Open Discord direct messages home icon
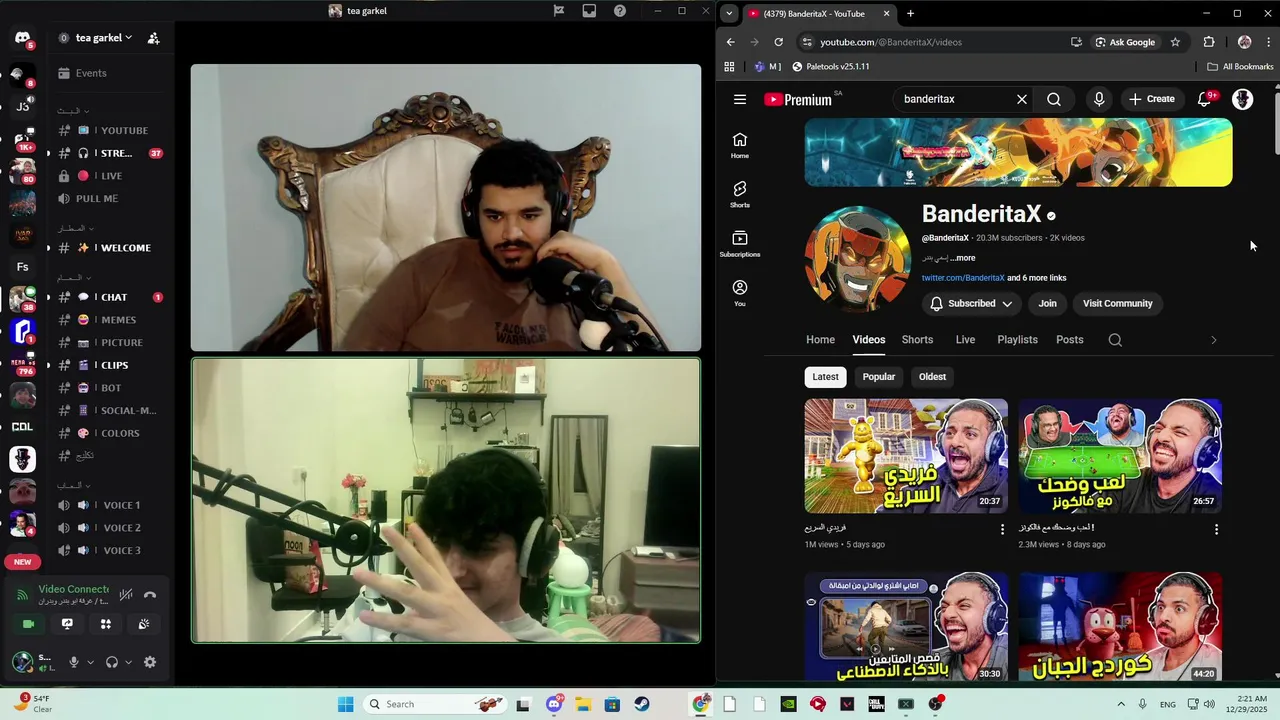The width and height of the screenshot is (1280, 720). pyautogui.click(x=22, y=38)
